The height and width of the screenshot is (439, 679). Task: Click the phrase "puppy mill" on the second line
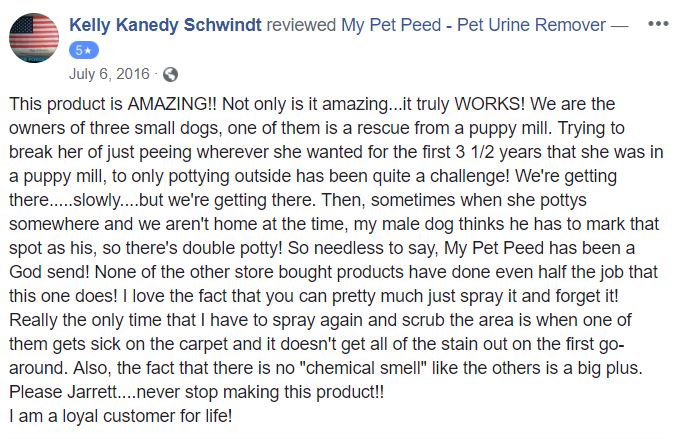510,128
